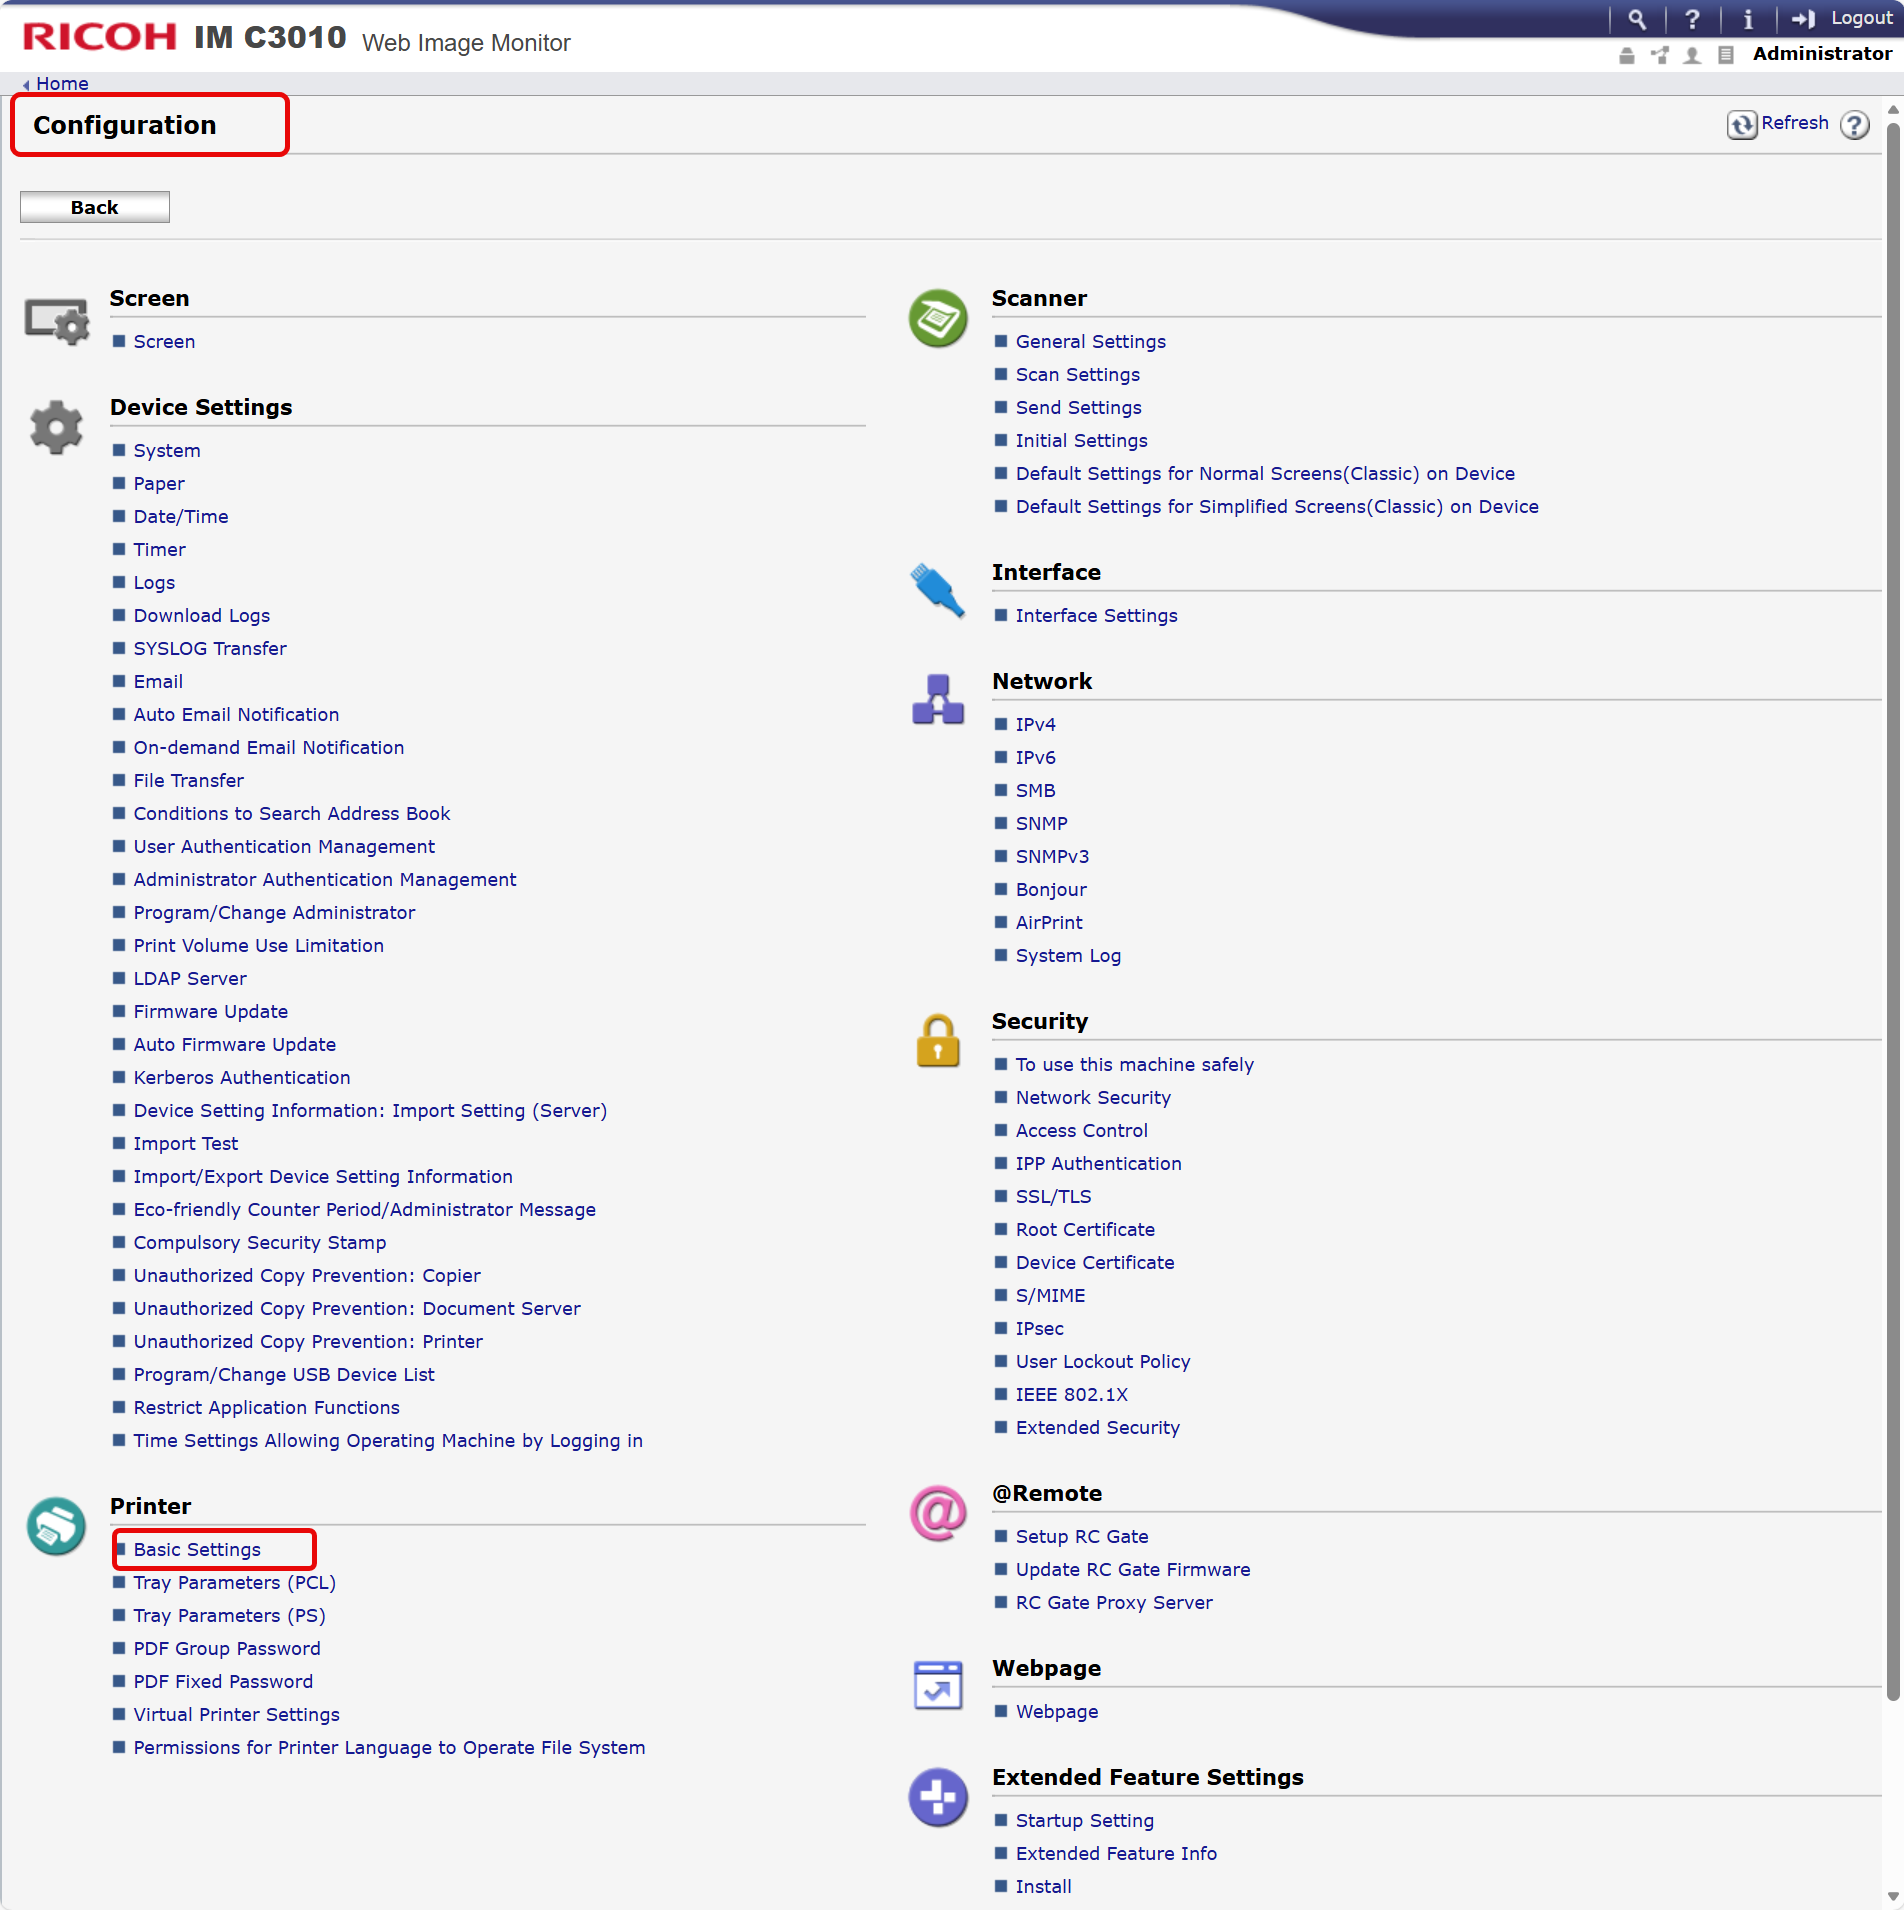Select the Scanner section icon

pyautogui.click(x=937, y=318)
